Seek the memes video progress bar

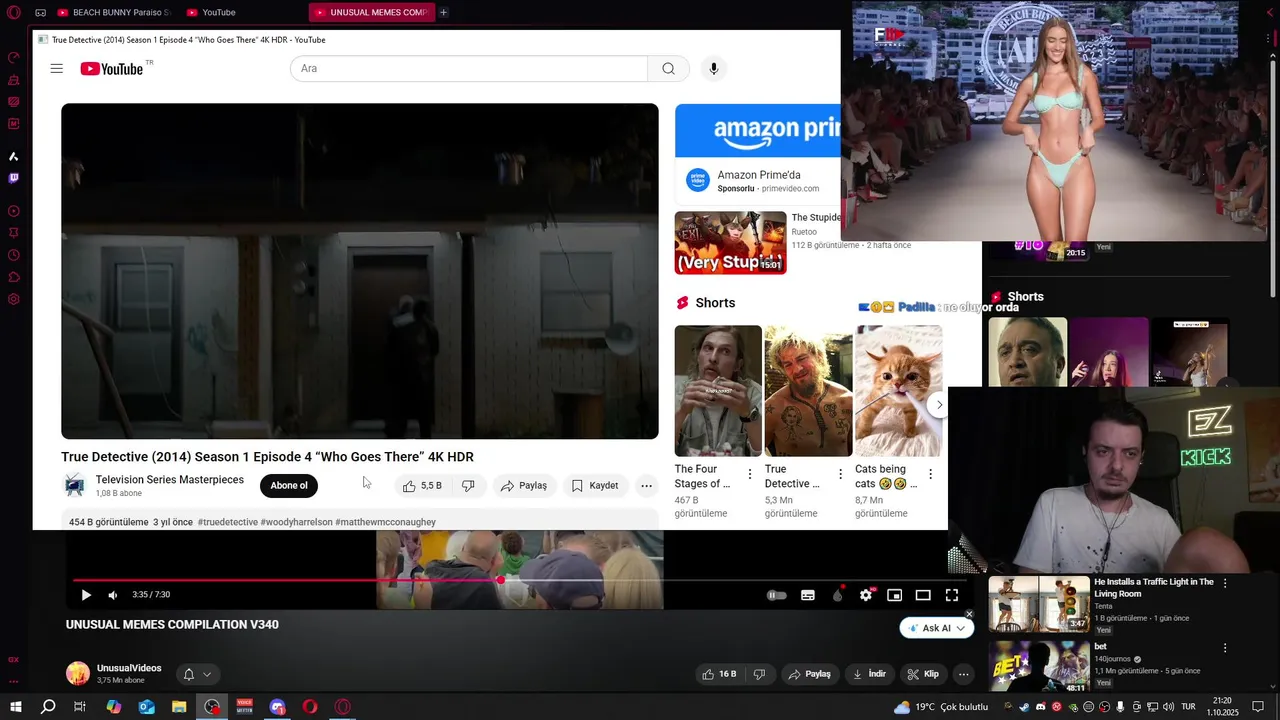(520, 580)
